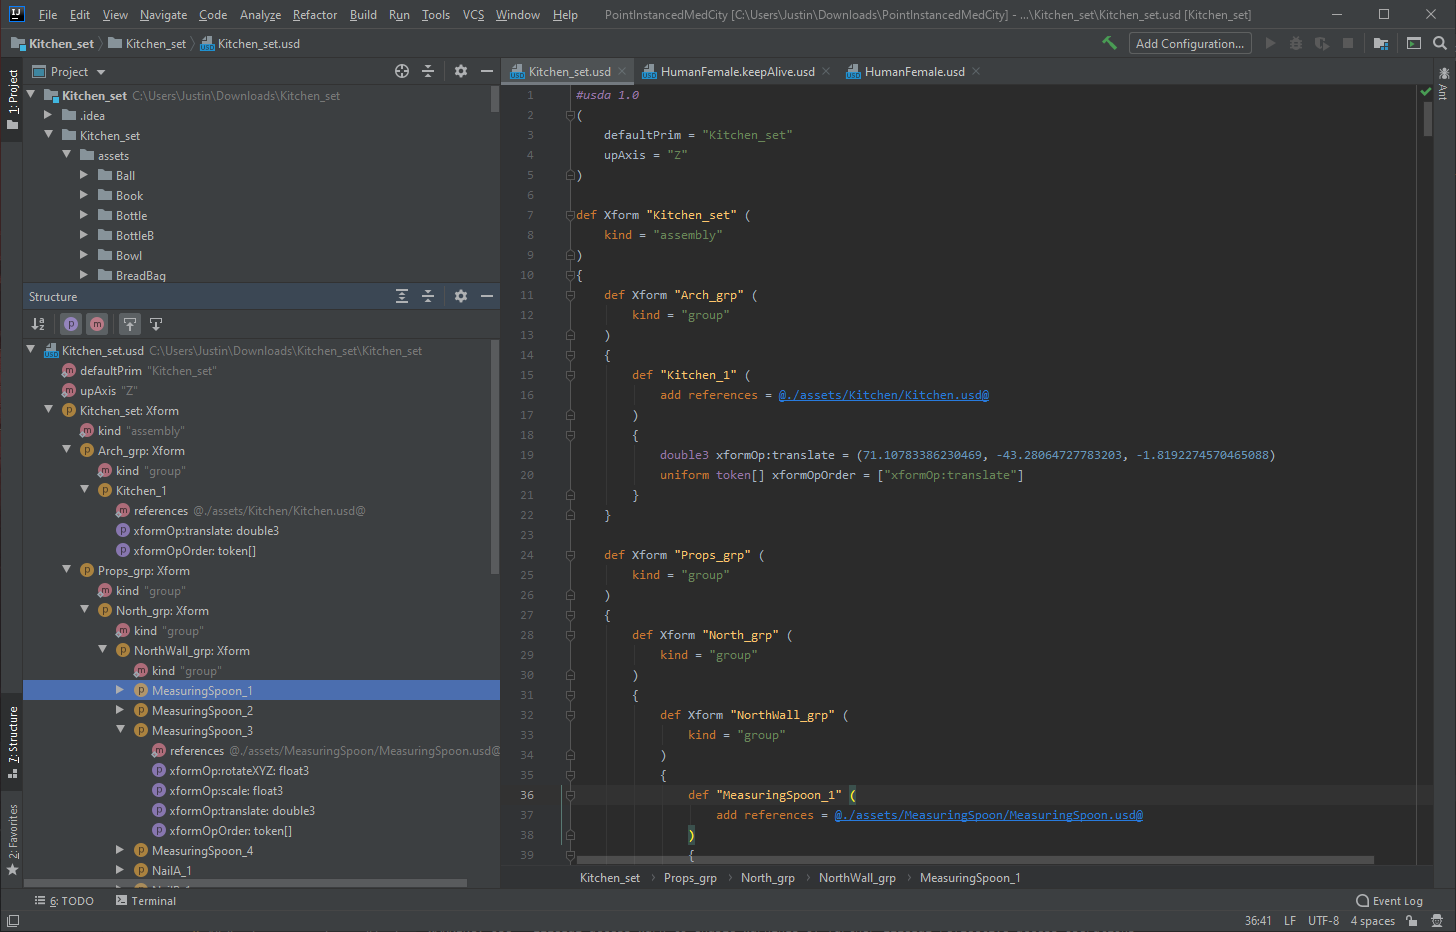Switch to the HumanFemale.keepAlive.usd tab
Viewport: 1456px width, 932px height.
click(x=737, y=71)
